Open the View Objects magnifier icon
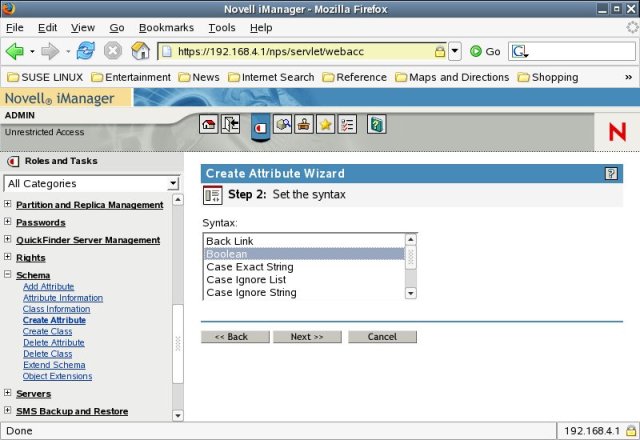Screen dimensions: 640x440 282,124
